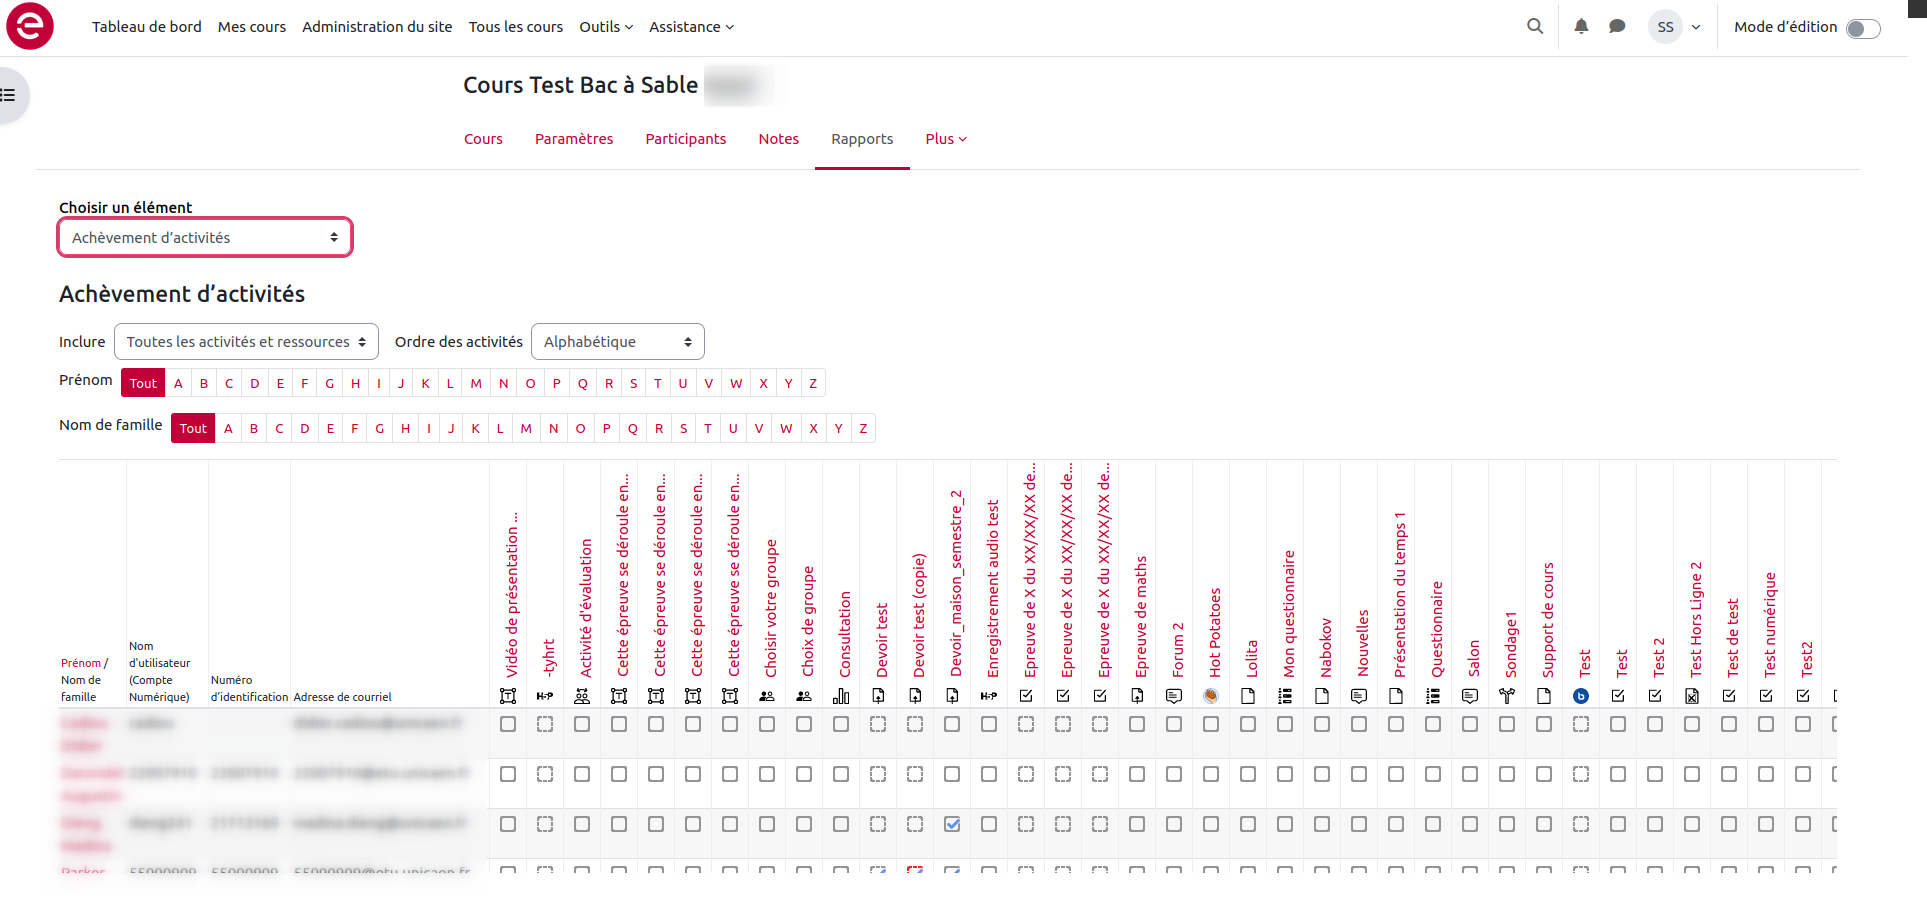1927x912 pixels.
Task: Click the Sondage1 activity icon
Action: (x=1507, y=696)
